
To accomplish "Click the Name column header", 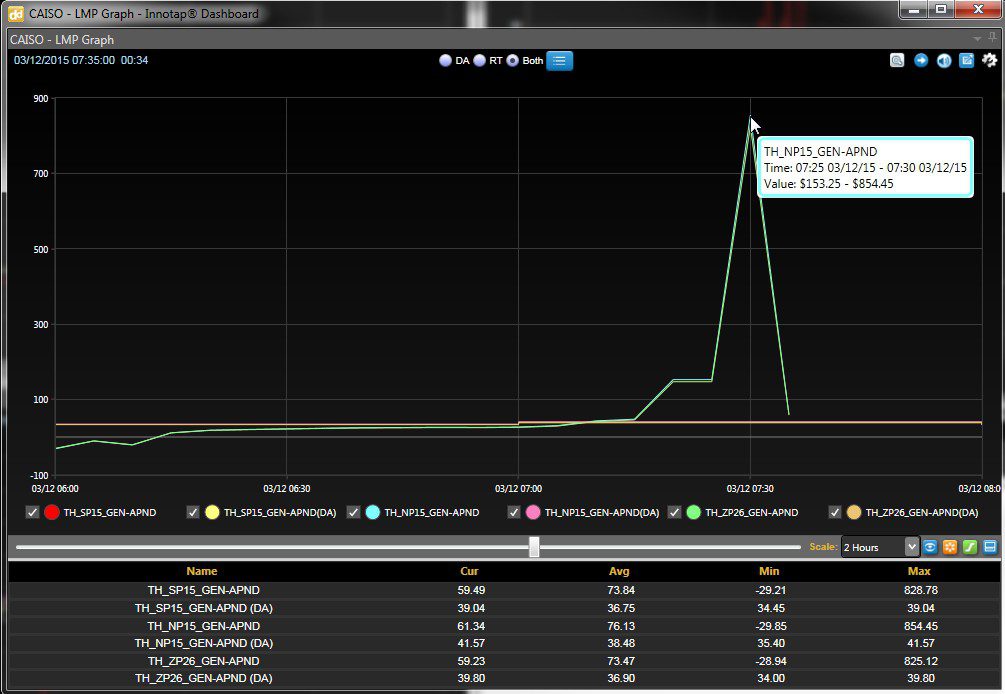I will coord(202,571).
